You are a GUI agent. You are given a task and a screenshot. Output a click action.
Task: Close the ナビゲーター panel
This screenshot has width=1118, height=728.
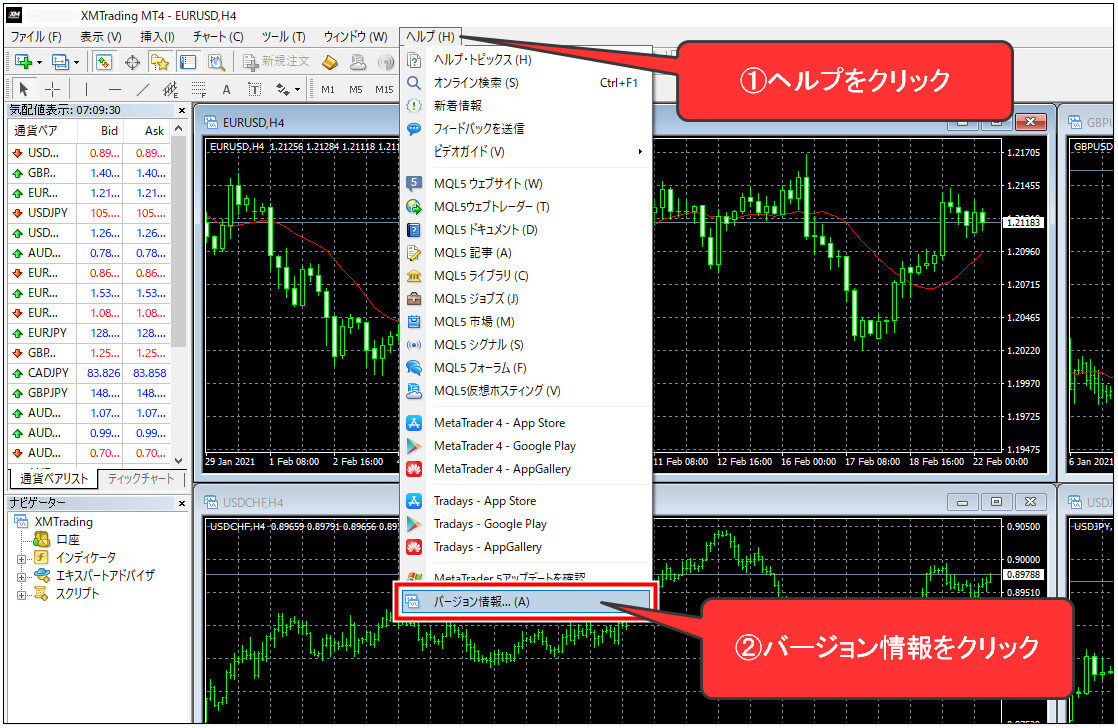point(182,503)
